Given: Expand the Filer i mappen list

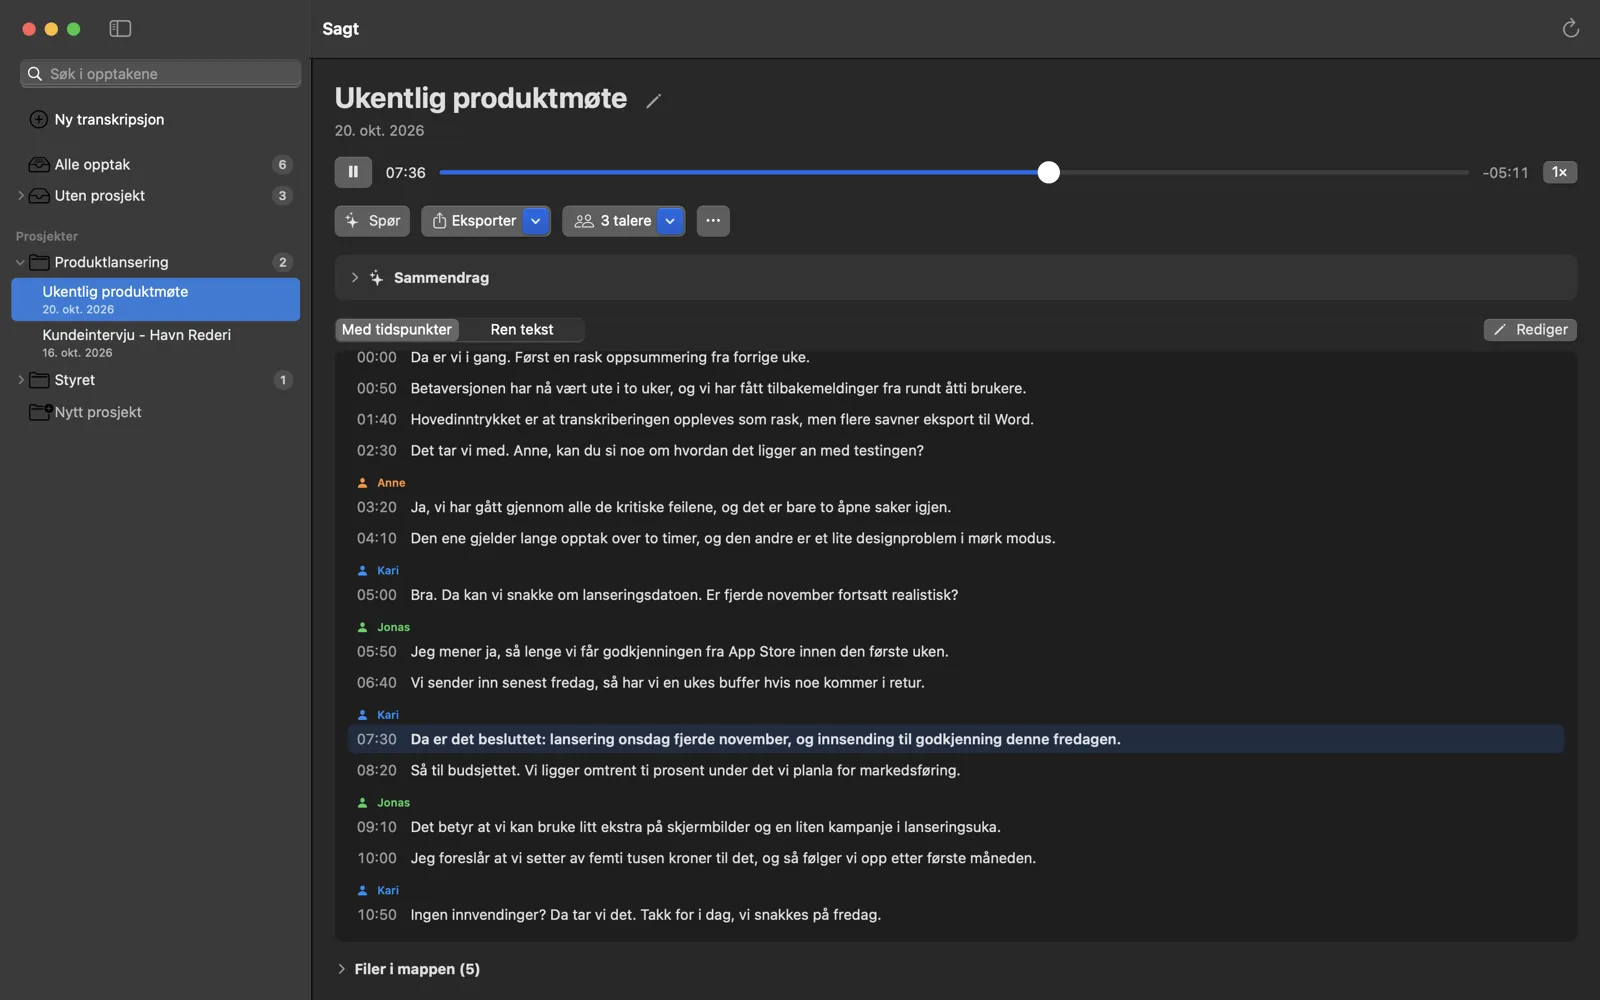Looking at the screenshot, I should pyautogui.click(x=342, y=969).
